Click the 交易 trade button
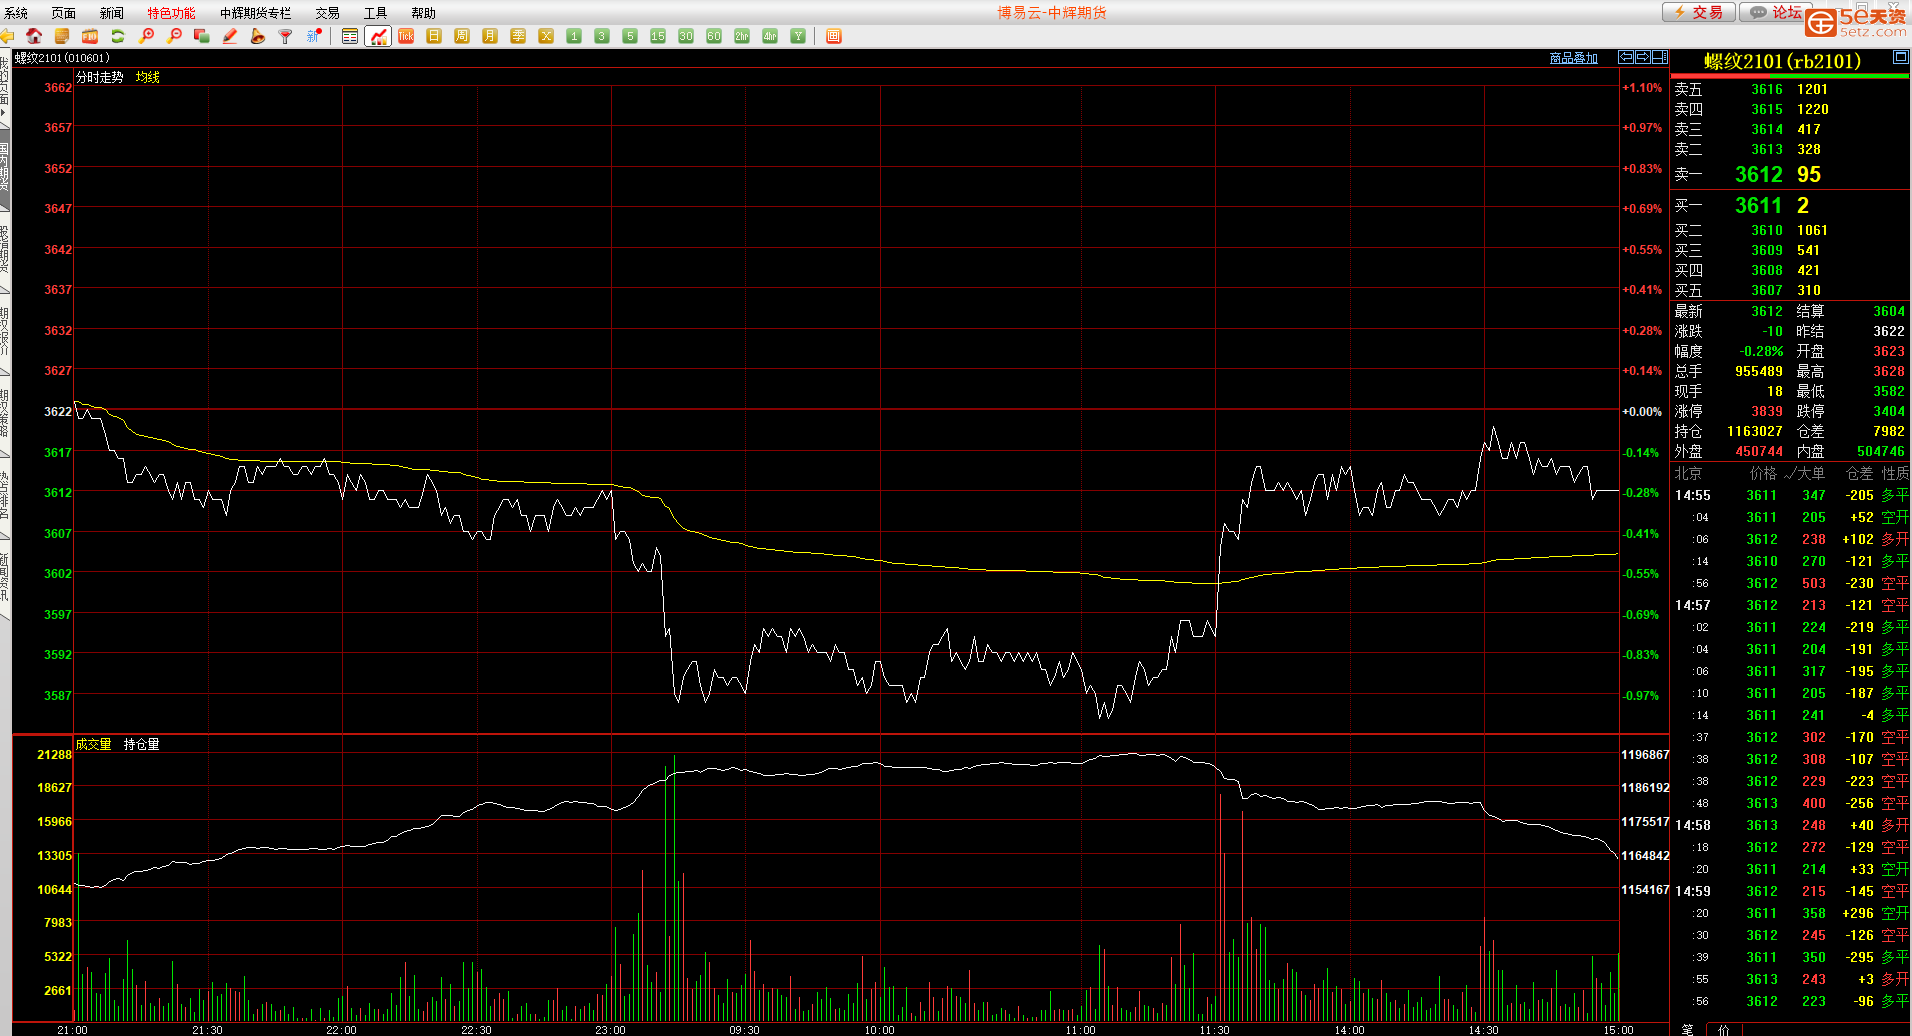Image resolution: width=1912 pixels, height=1036 pixels. (1698, 12)
